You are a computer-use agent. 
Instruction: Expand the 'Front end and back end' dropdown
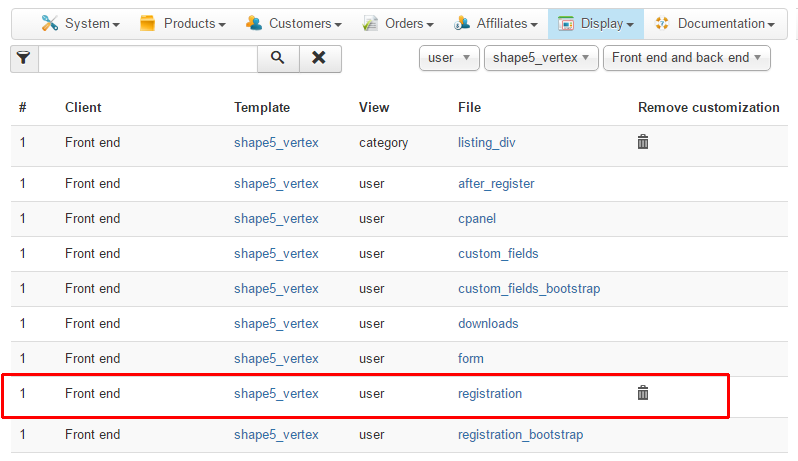coord(687,58)
